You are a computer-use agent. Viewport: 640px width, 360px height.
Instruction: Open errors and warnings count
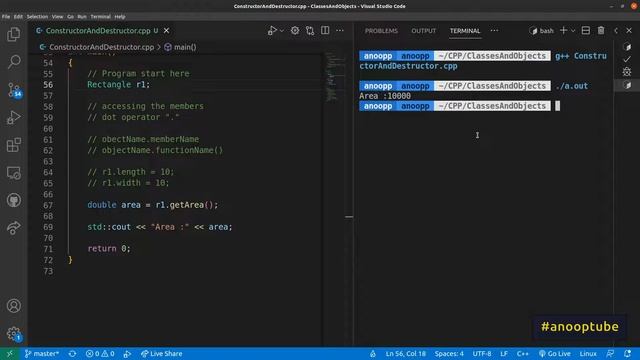[x=100, y=354]
